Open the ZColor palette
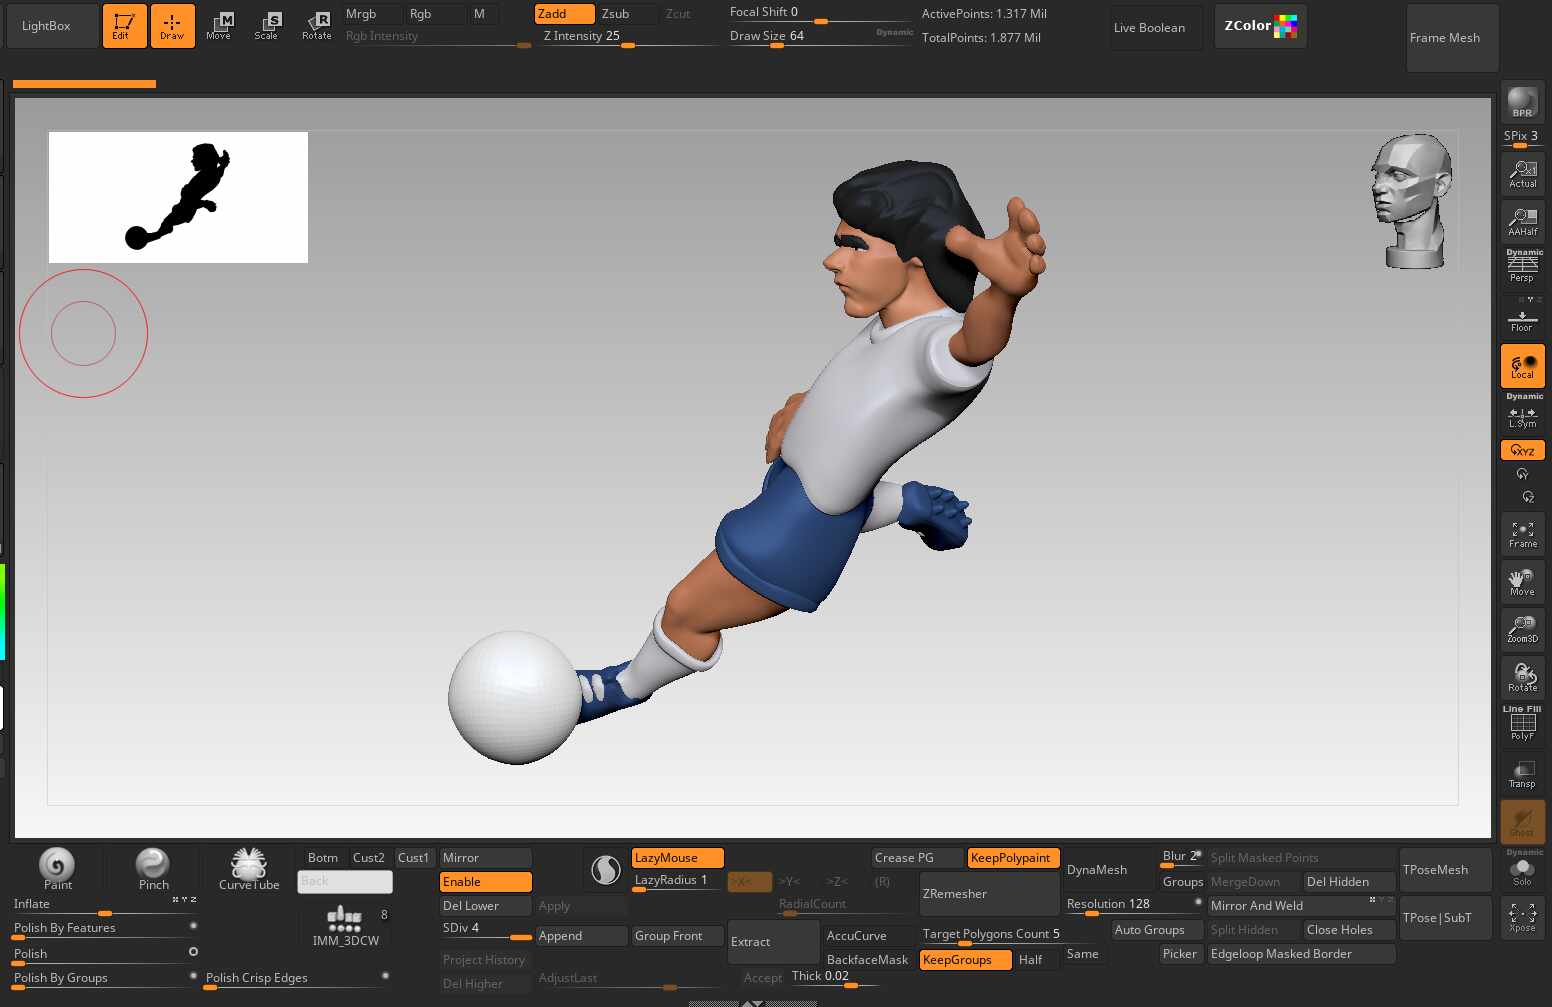Screen dimensions: 1552x1007 tap(1259, 26)
